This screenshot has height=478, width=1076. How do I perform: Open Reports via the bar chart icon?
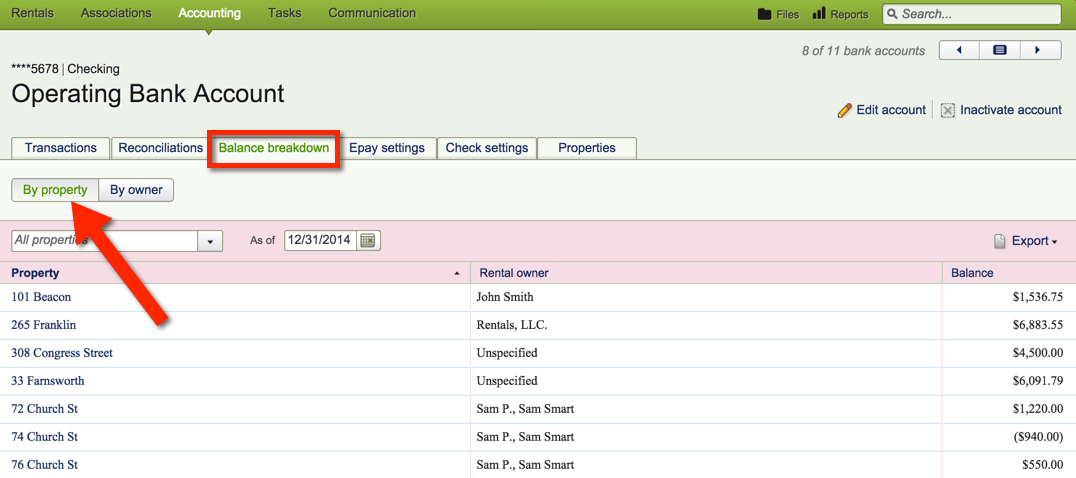(x=819, y=14)
